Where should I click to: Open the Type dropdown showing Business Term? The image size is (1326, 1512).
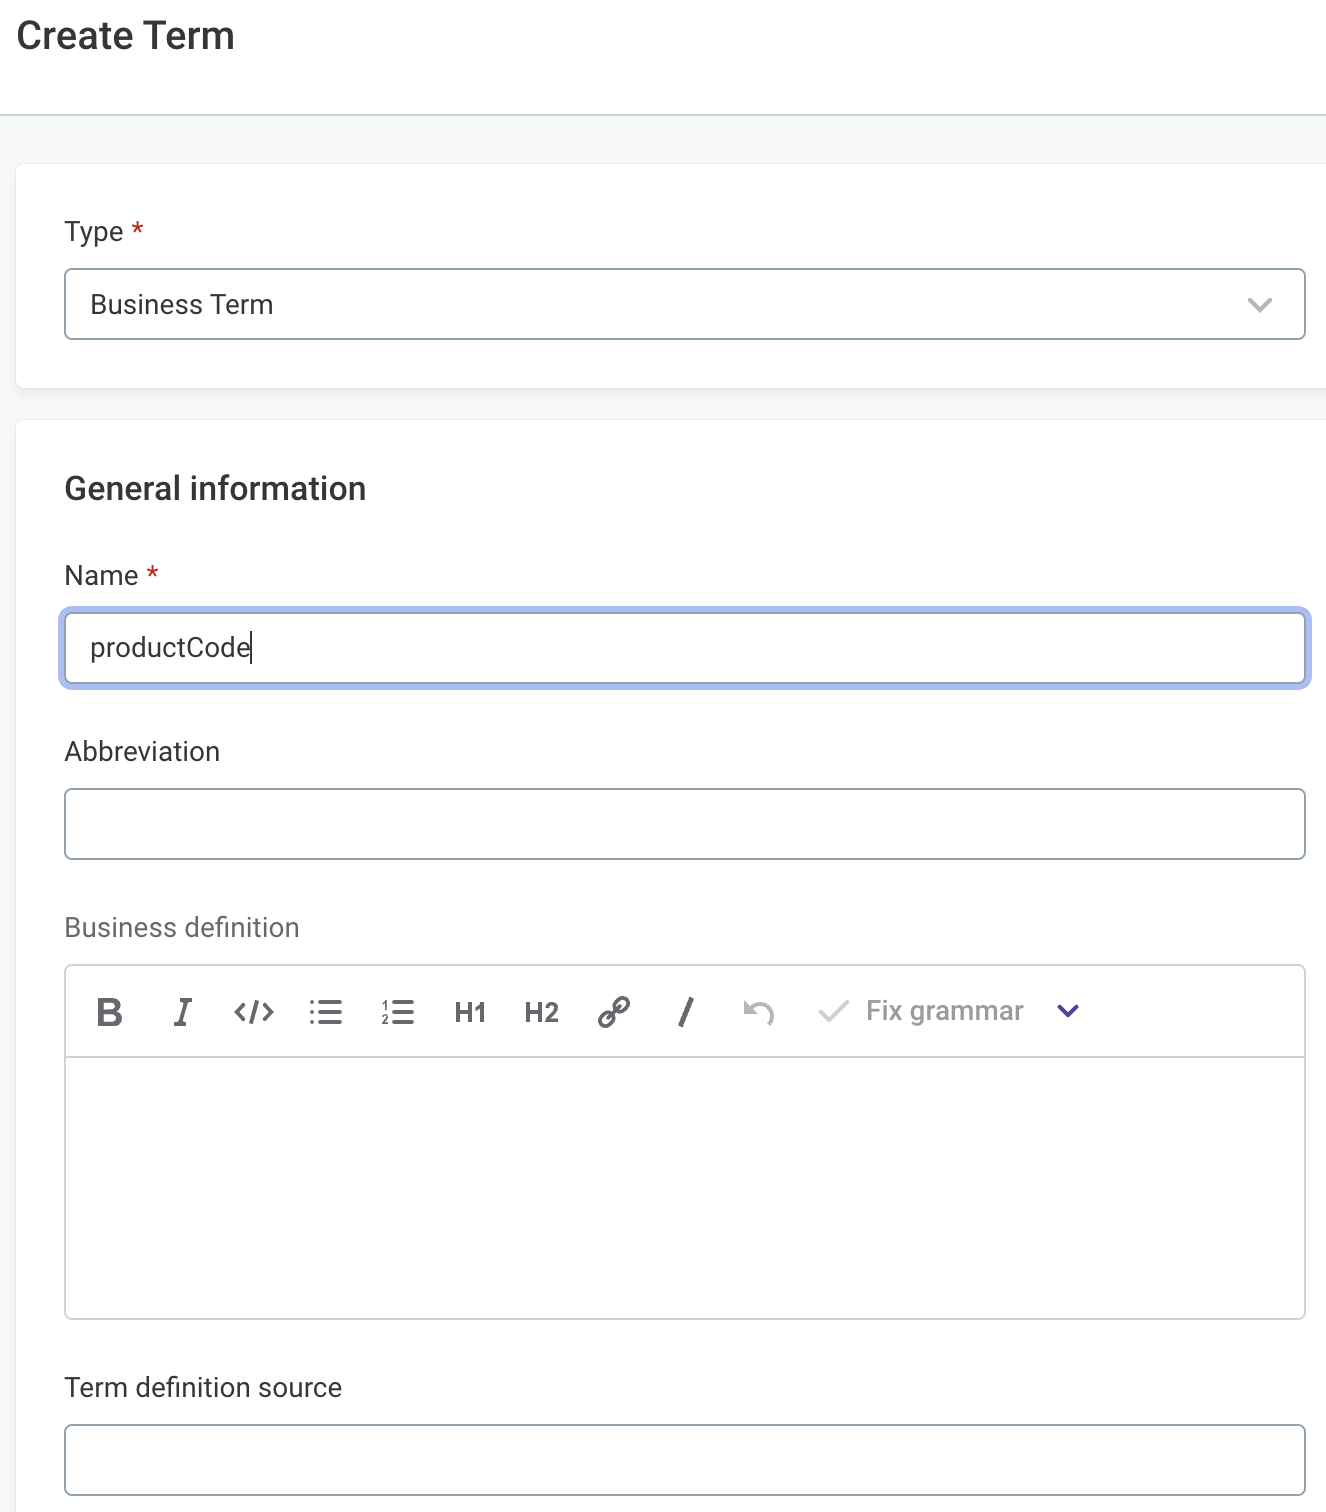click(685, 304)
